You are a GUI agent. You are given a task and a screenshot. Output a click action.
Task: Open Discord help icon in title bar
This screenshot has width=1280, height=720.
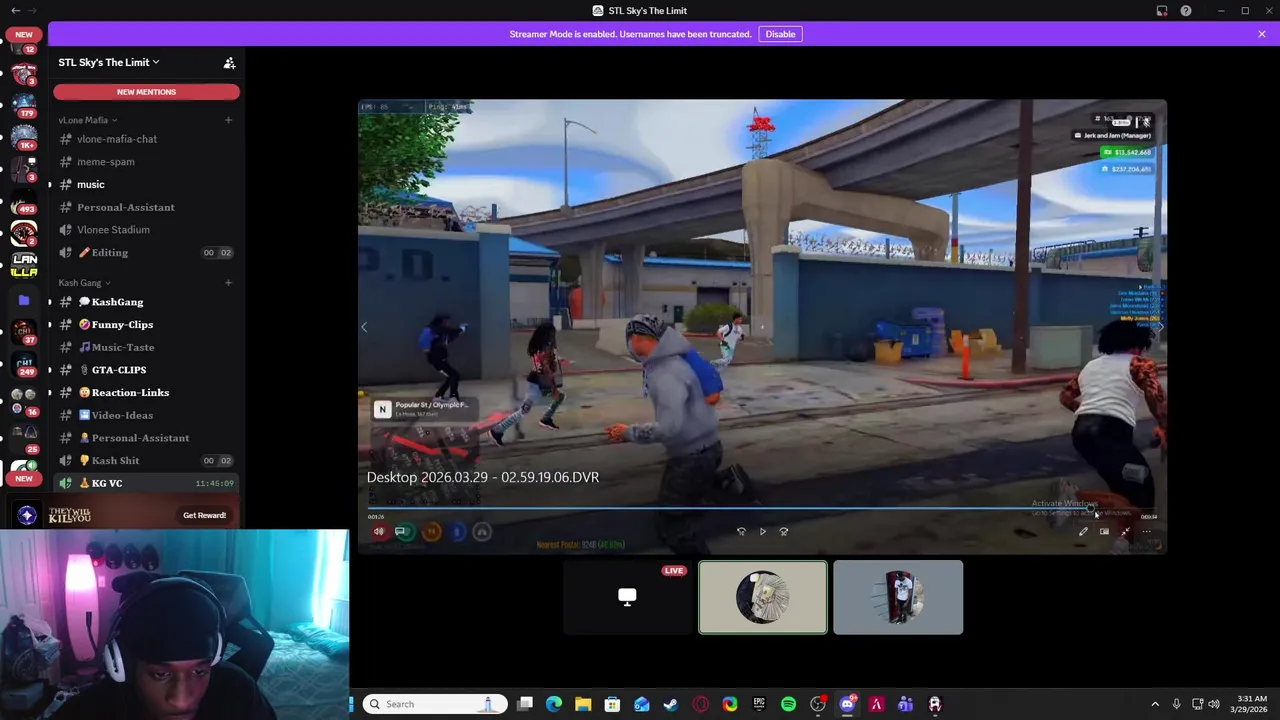[1186, 11]
